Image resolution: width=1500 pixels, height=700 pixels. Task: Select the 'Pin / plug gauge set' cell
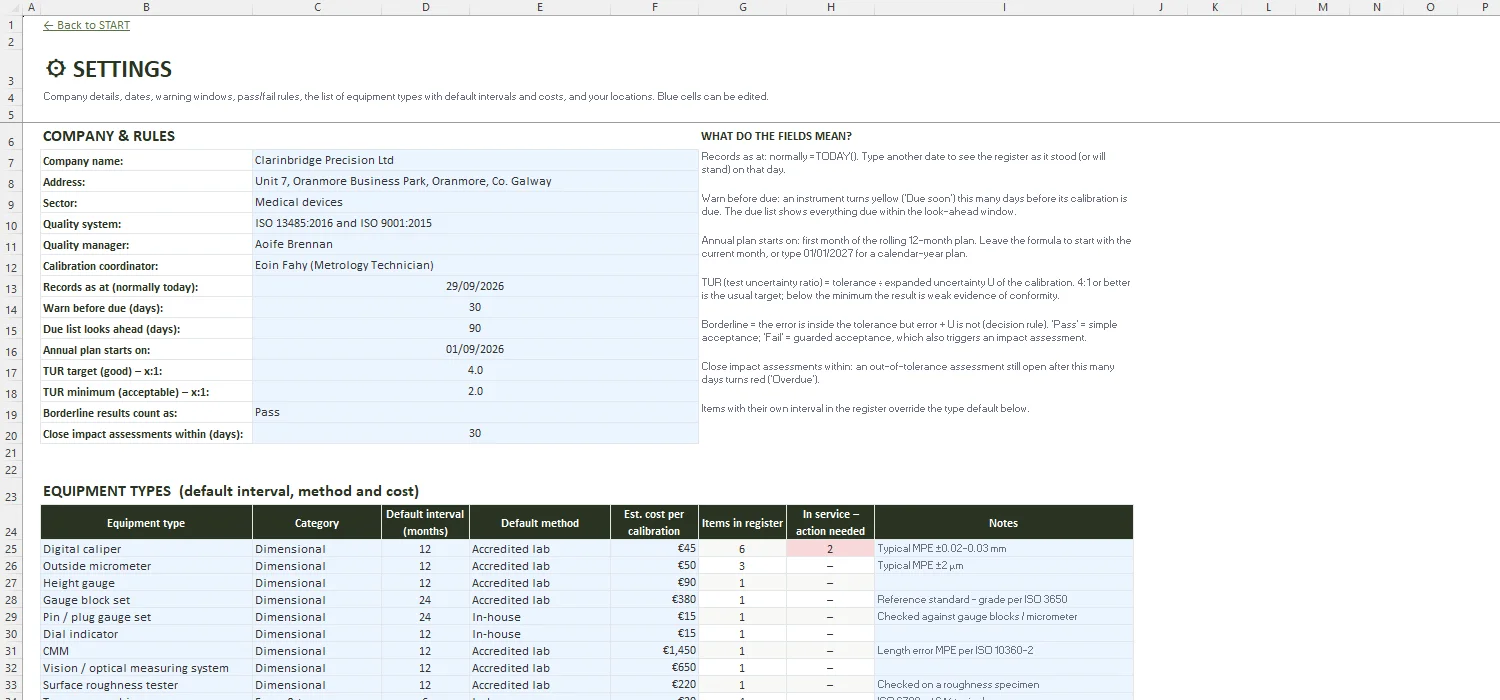[x=146, y=617]
